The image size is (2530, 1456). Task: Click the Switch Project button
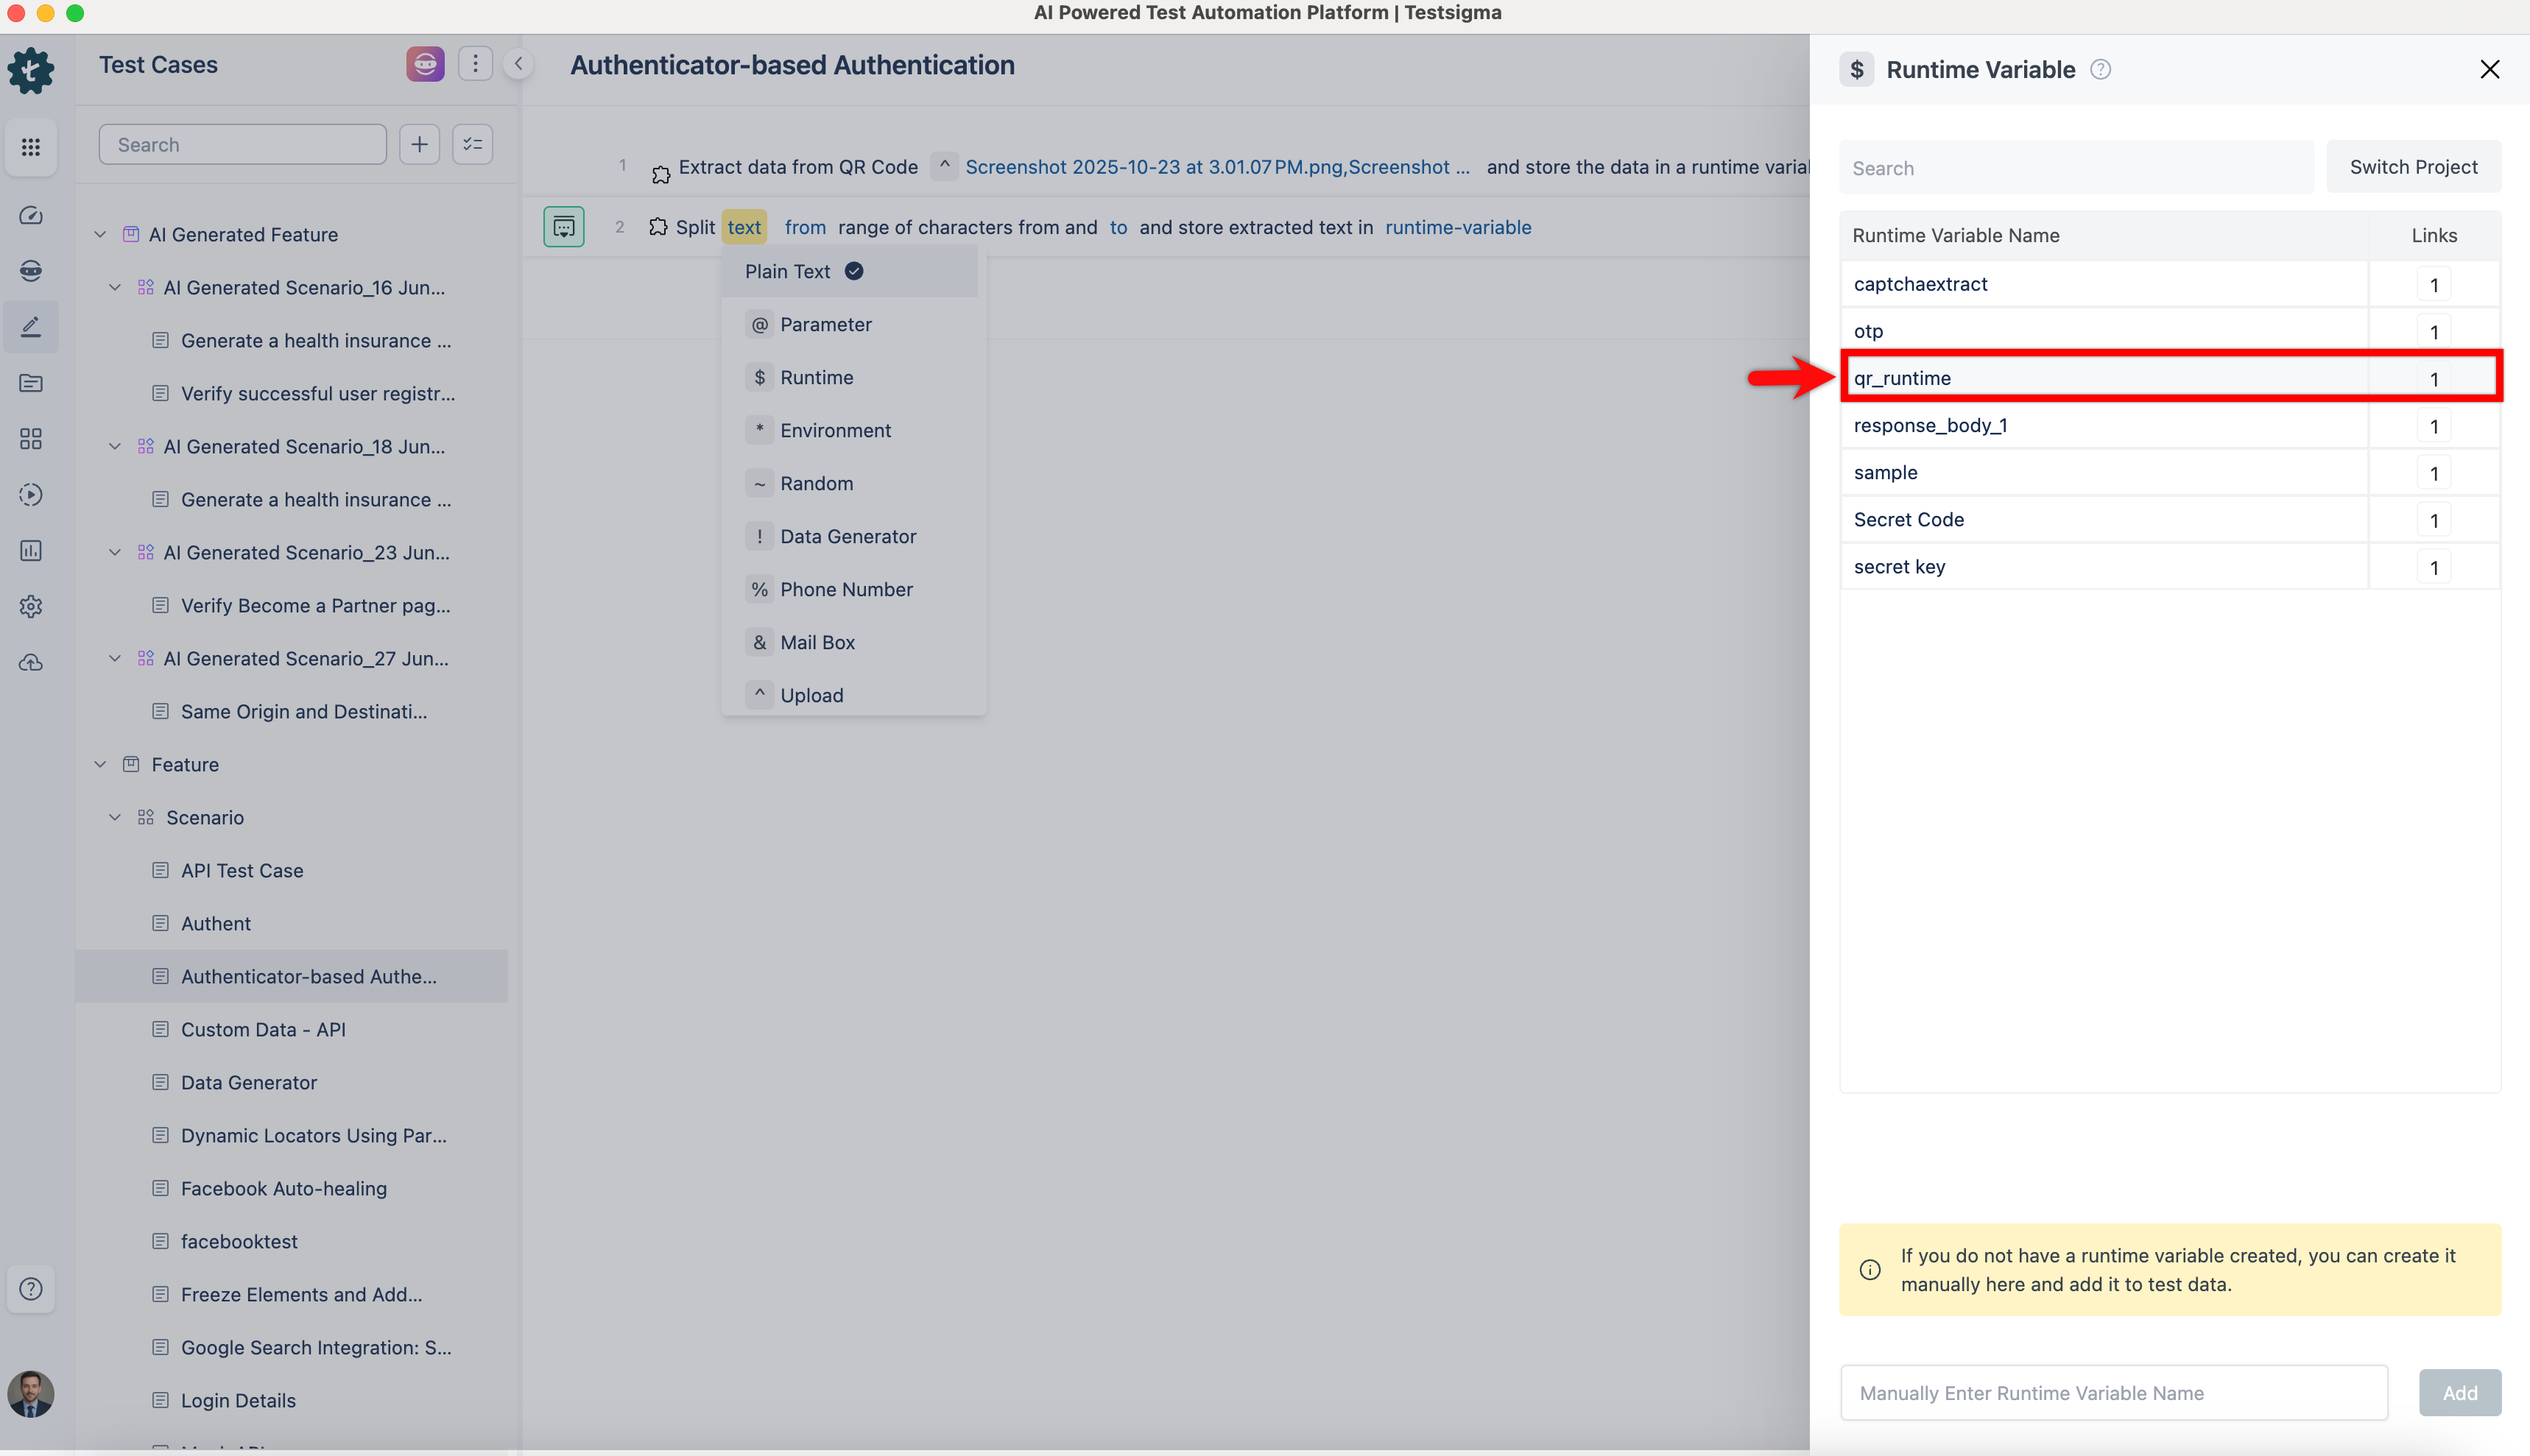pyautogui.click(x=2413, y=166)
